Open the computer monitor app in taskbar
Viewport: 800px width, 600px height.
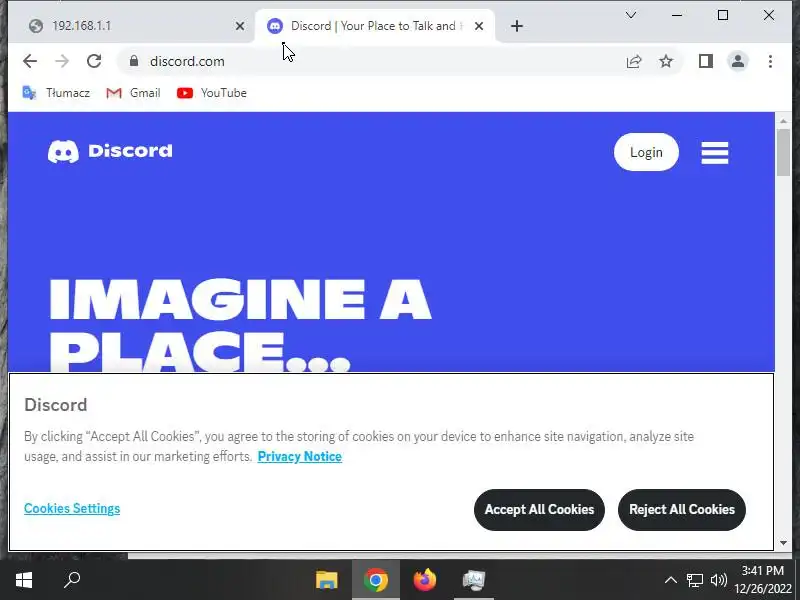coord(474,580)
